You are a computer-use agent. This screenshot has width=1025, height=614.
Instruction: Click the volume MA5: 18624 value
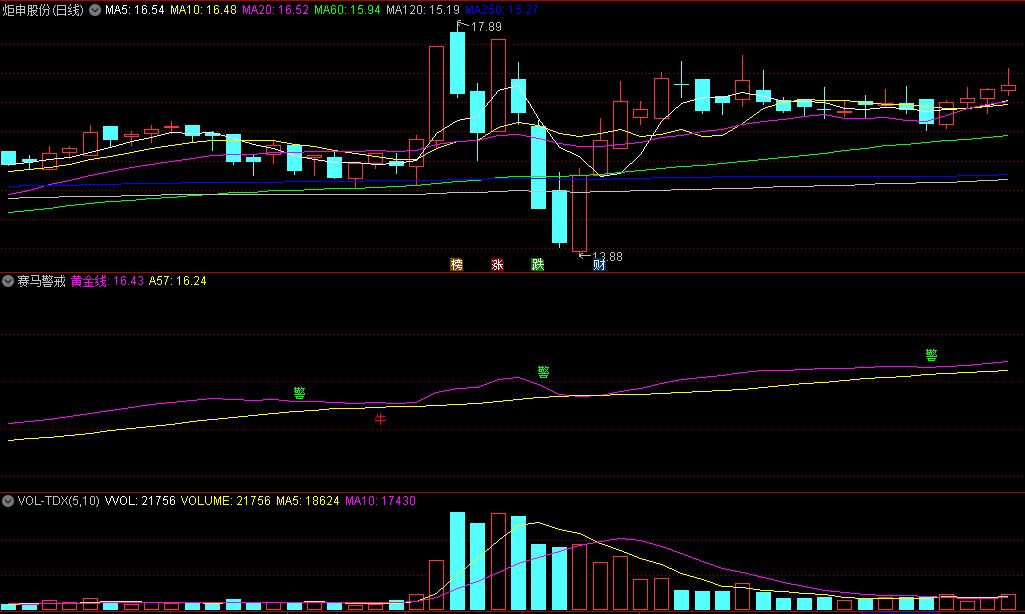(x=308, y=501)
